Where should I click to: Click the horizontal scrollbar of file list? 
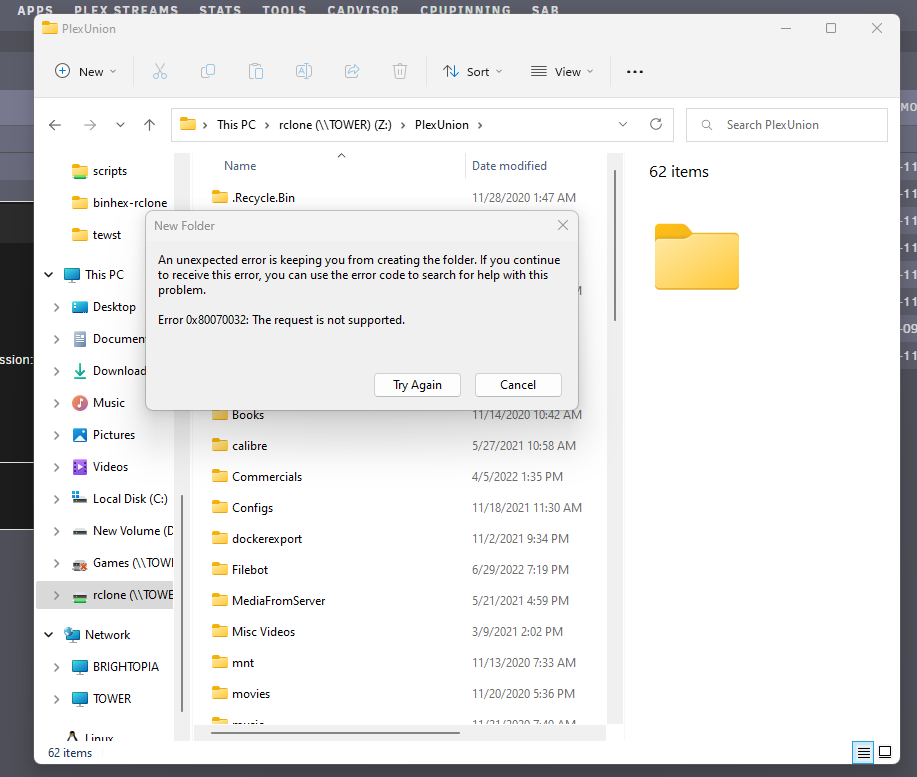point(335,732)
